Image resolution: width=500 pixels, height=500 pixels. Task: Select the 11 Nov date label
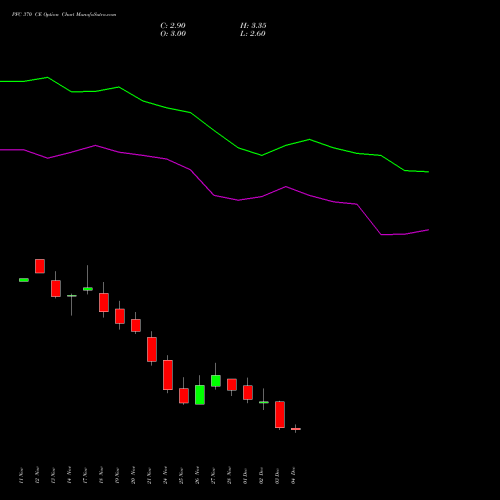[x=21, y=476]
